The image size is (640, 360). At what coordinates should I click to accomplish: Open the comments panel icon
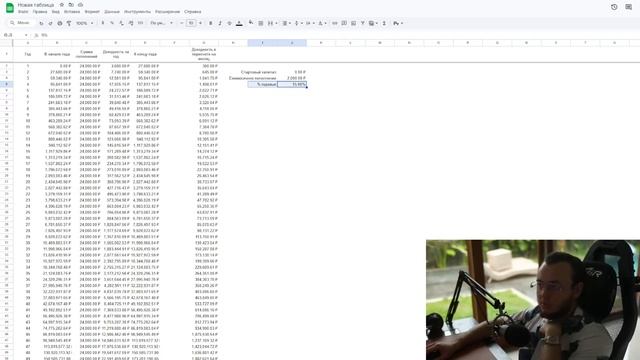[x=629, y=7]
